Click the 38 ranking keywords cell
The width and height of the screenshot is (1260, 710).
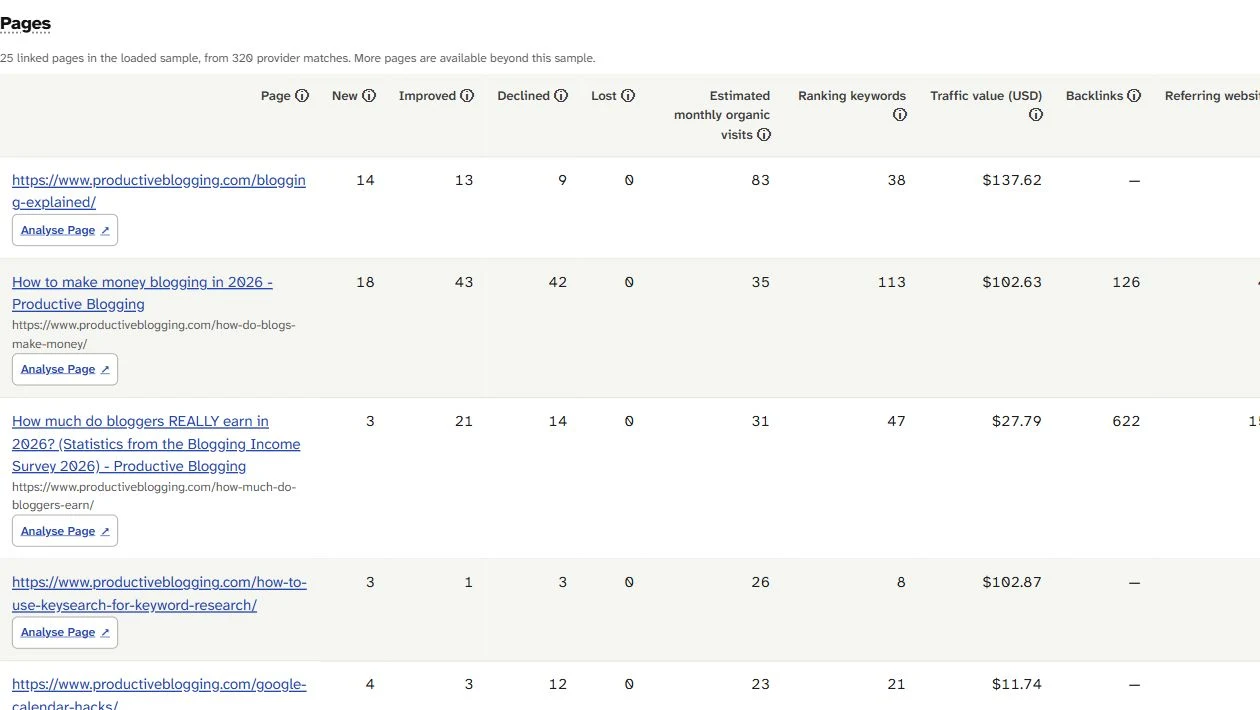pos(896,180)
